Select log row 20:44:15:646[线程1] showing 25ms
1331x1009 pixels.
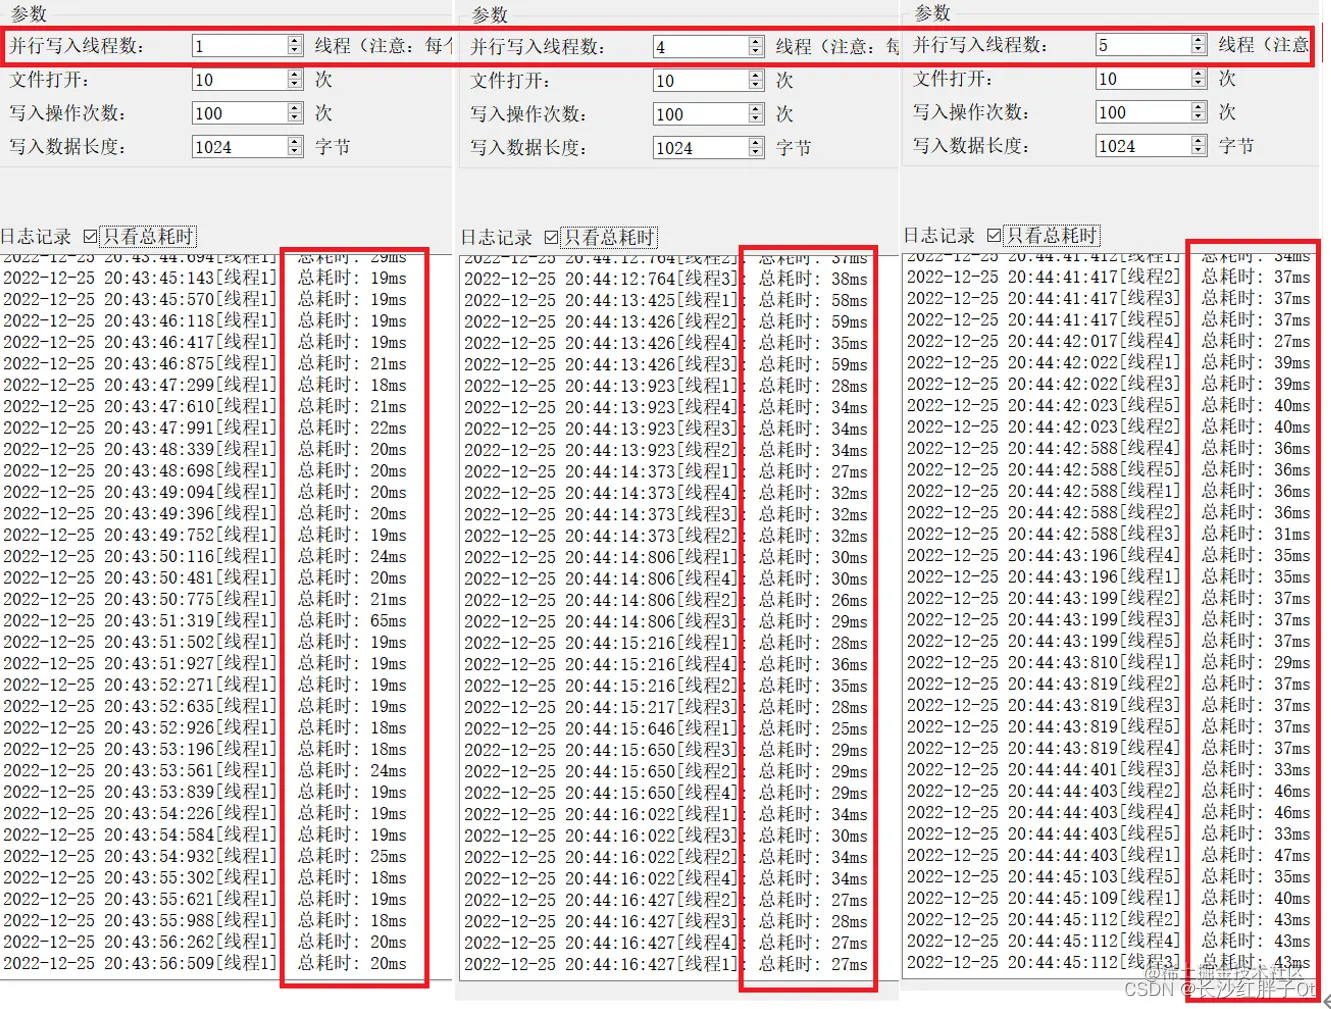(x=666, y=728)
